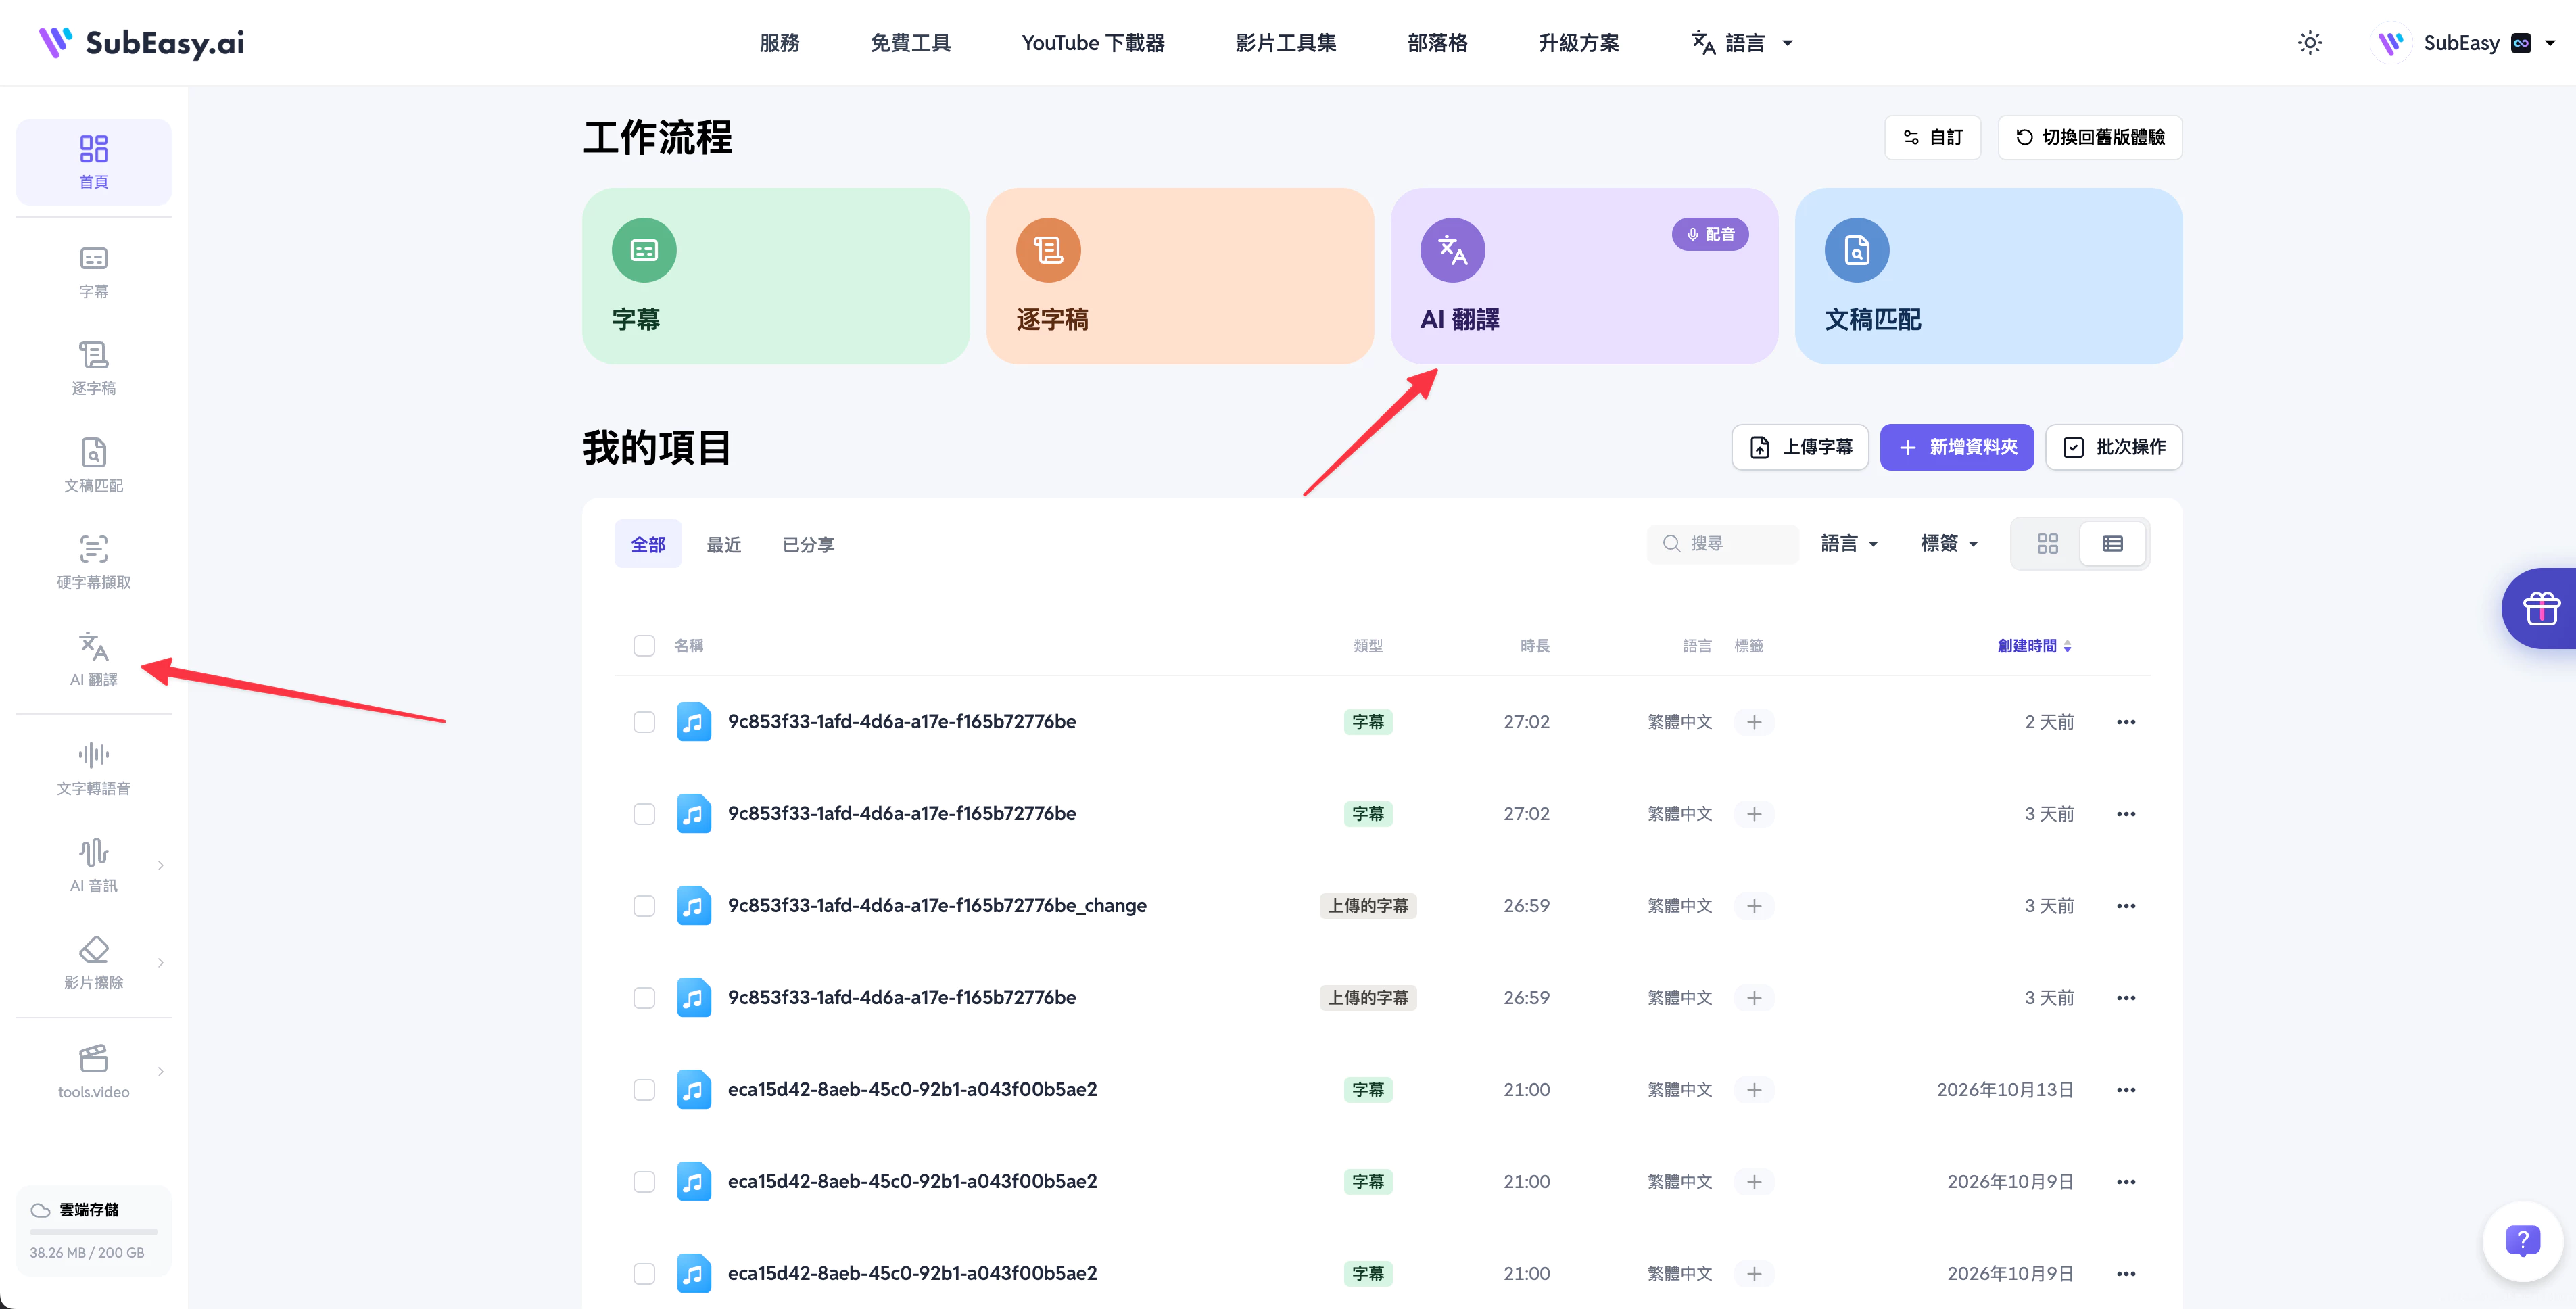Open tools.video in the sidebar

click(94, 1072)
